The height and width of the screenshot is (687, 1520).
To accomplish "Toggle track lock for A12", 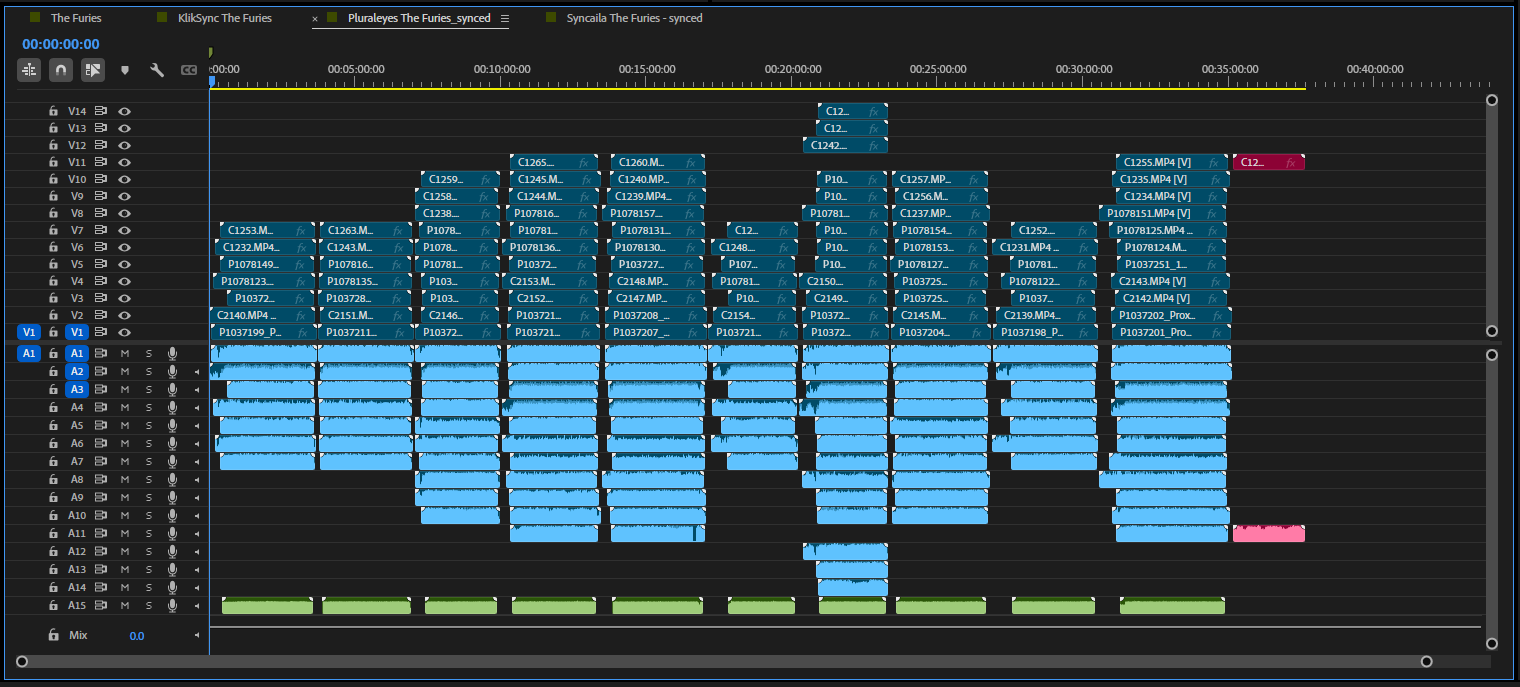I will point(54,551).
